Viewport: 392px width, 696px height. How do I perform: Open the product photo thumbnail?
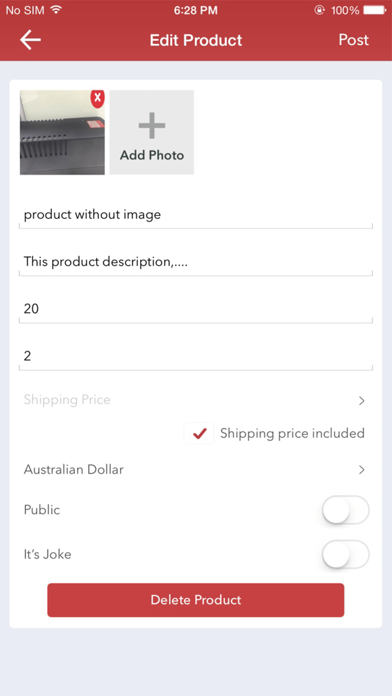click(62, 132)
